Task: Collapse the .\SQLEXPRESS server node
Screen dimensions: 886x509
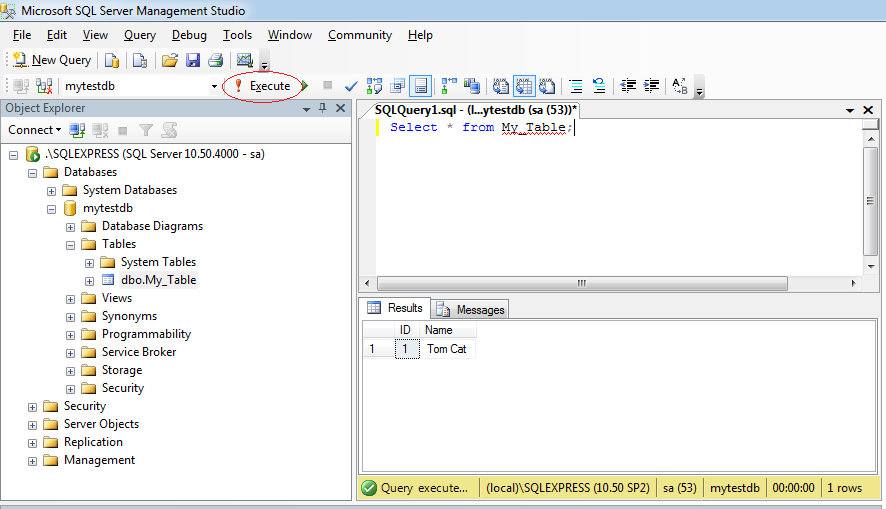Action: click(13, 155)
